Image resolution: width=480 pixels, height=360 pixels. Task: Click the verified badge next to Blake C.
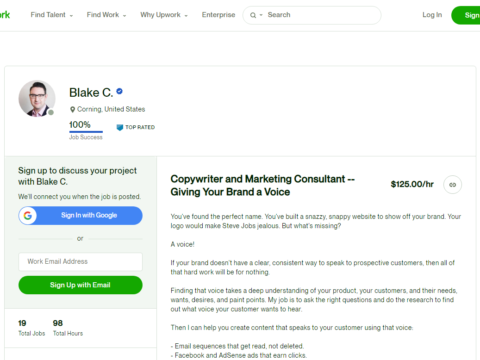[119, 91]
